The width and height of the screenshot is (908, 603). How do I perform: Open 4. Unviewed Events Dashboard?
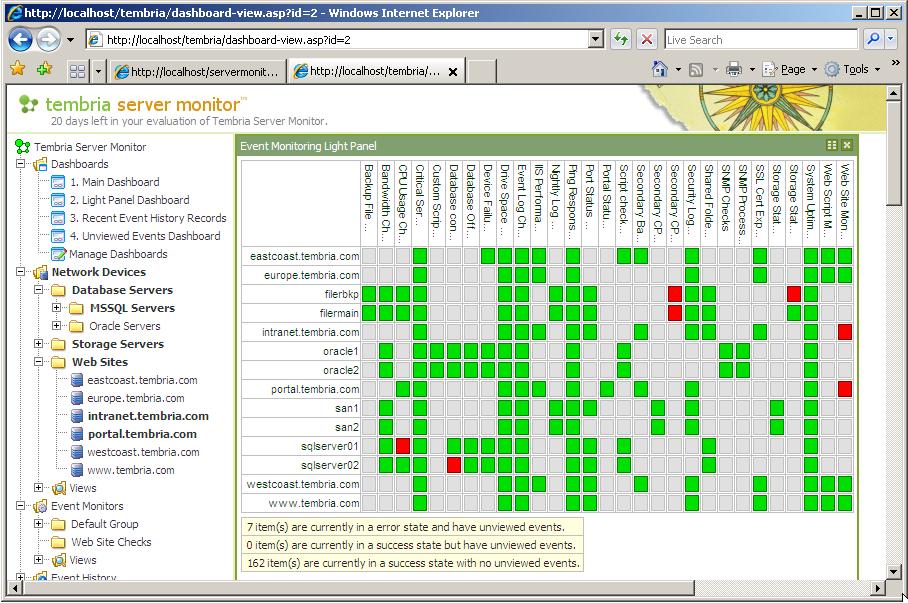(145, 236)
